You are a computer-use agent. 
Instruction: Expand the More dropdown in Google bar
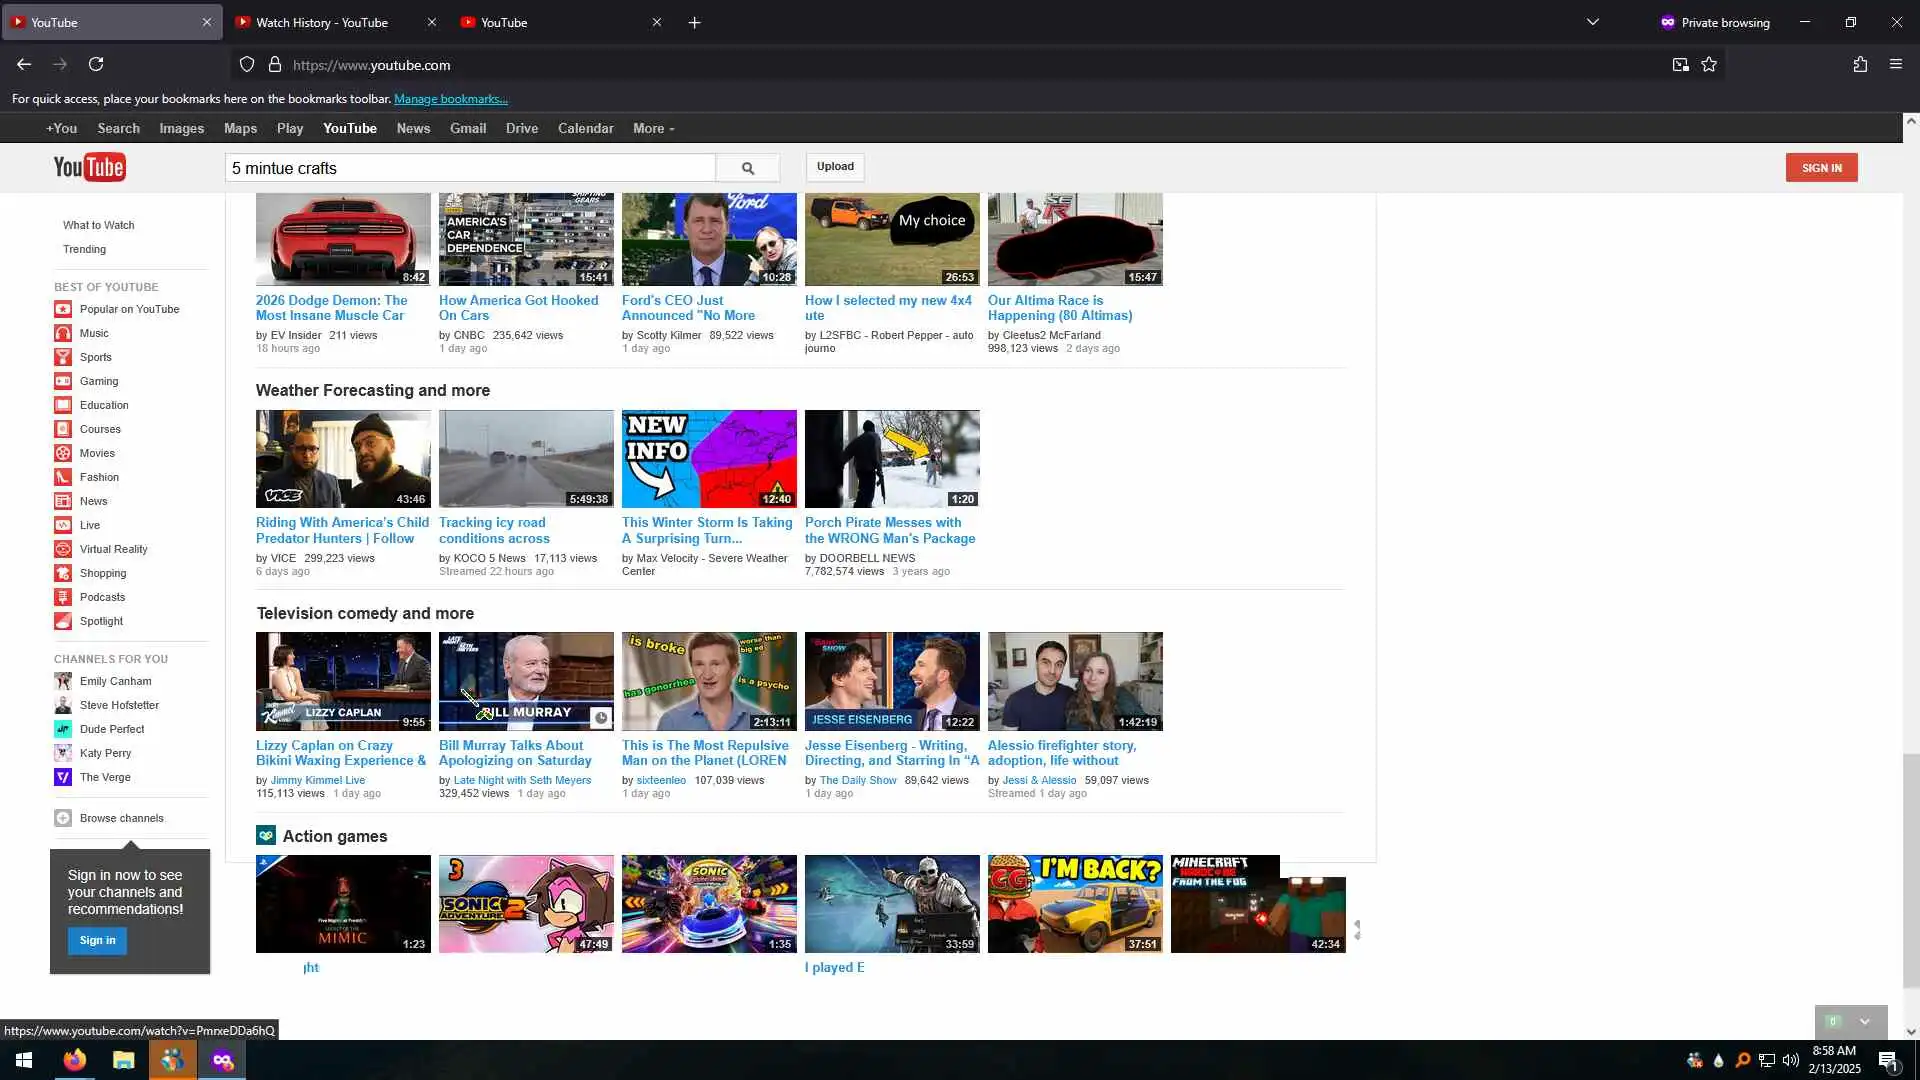653,129
